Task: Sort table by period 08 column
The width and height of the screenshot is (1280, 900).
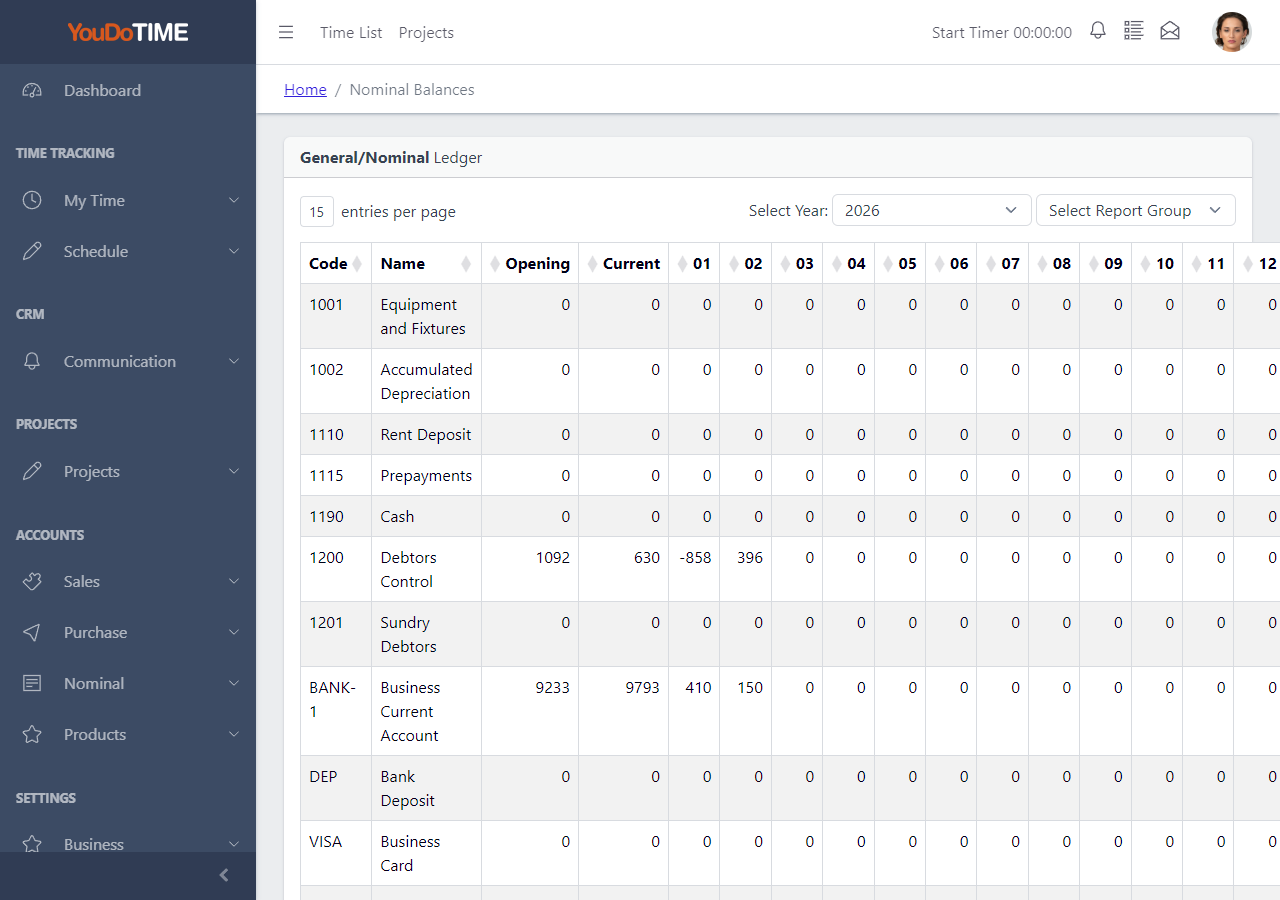Action: pos(1054,263)
